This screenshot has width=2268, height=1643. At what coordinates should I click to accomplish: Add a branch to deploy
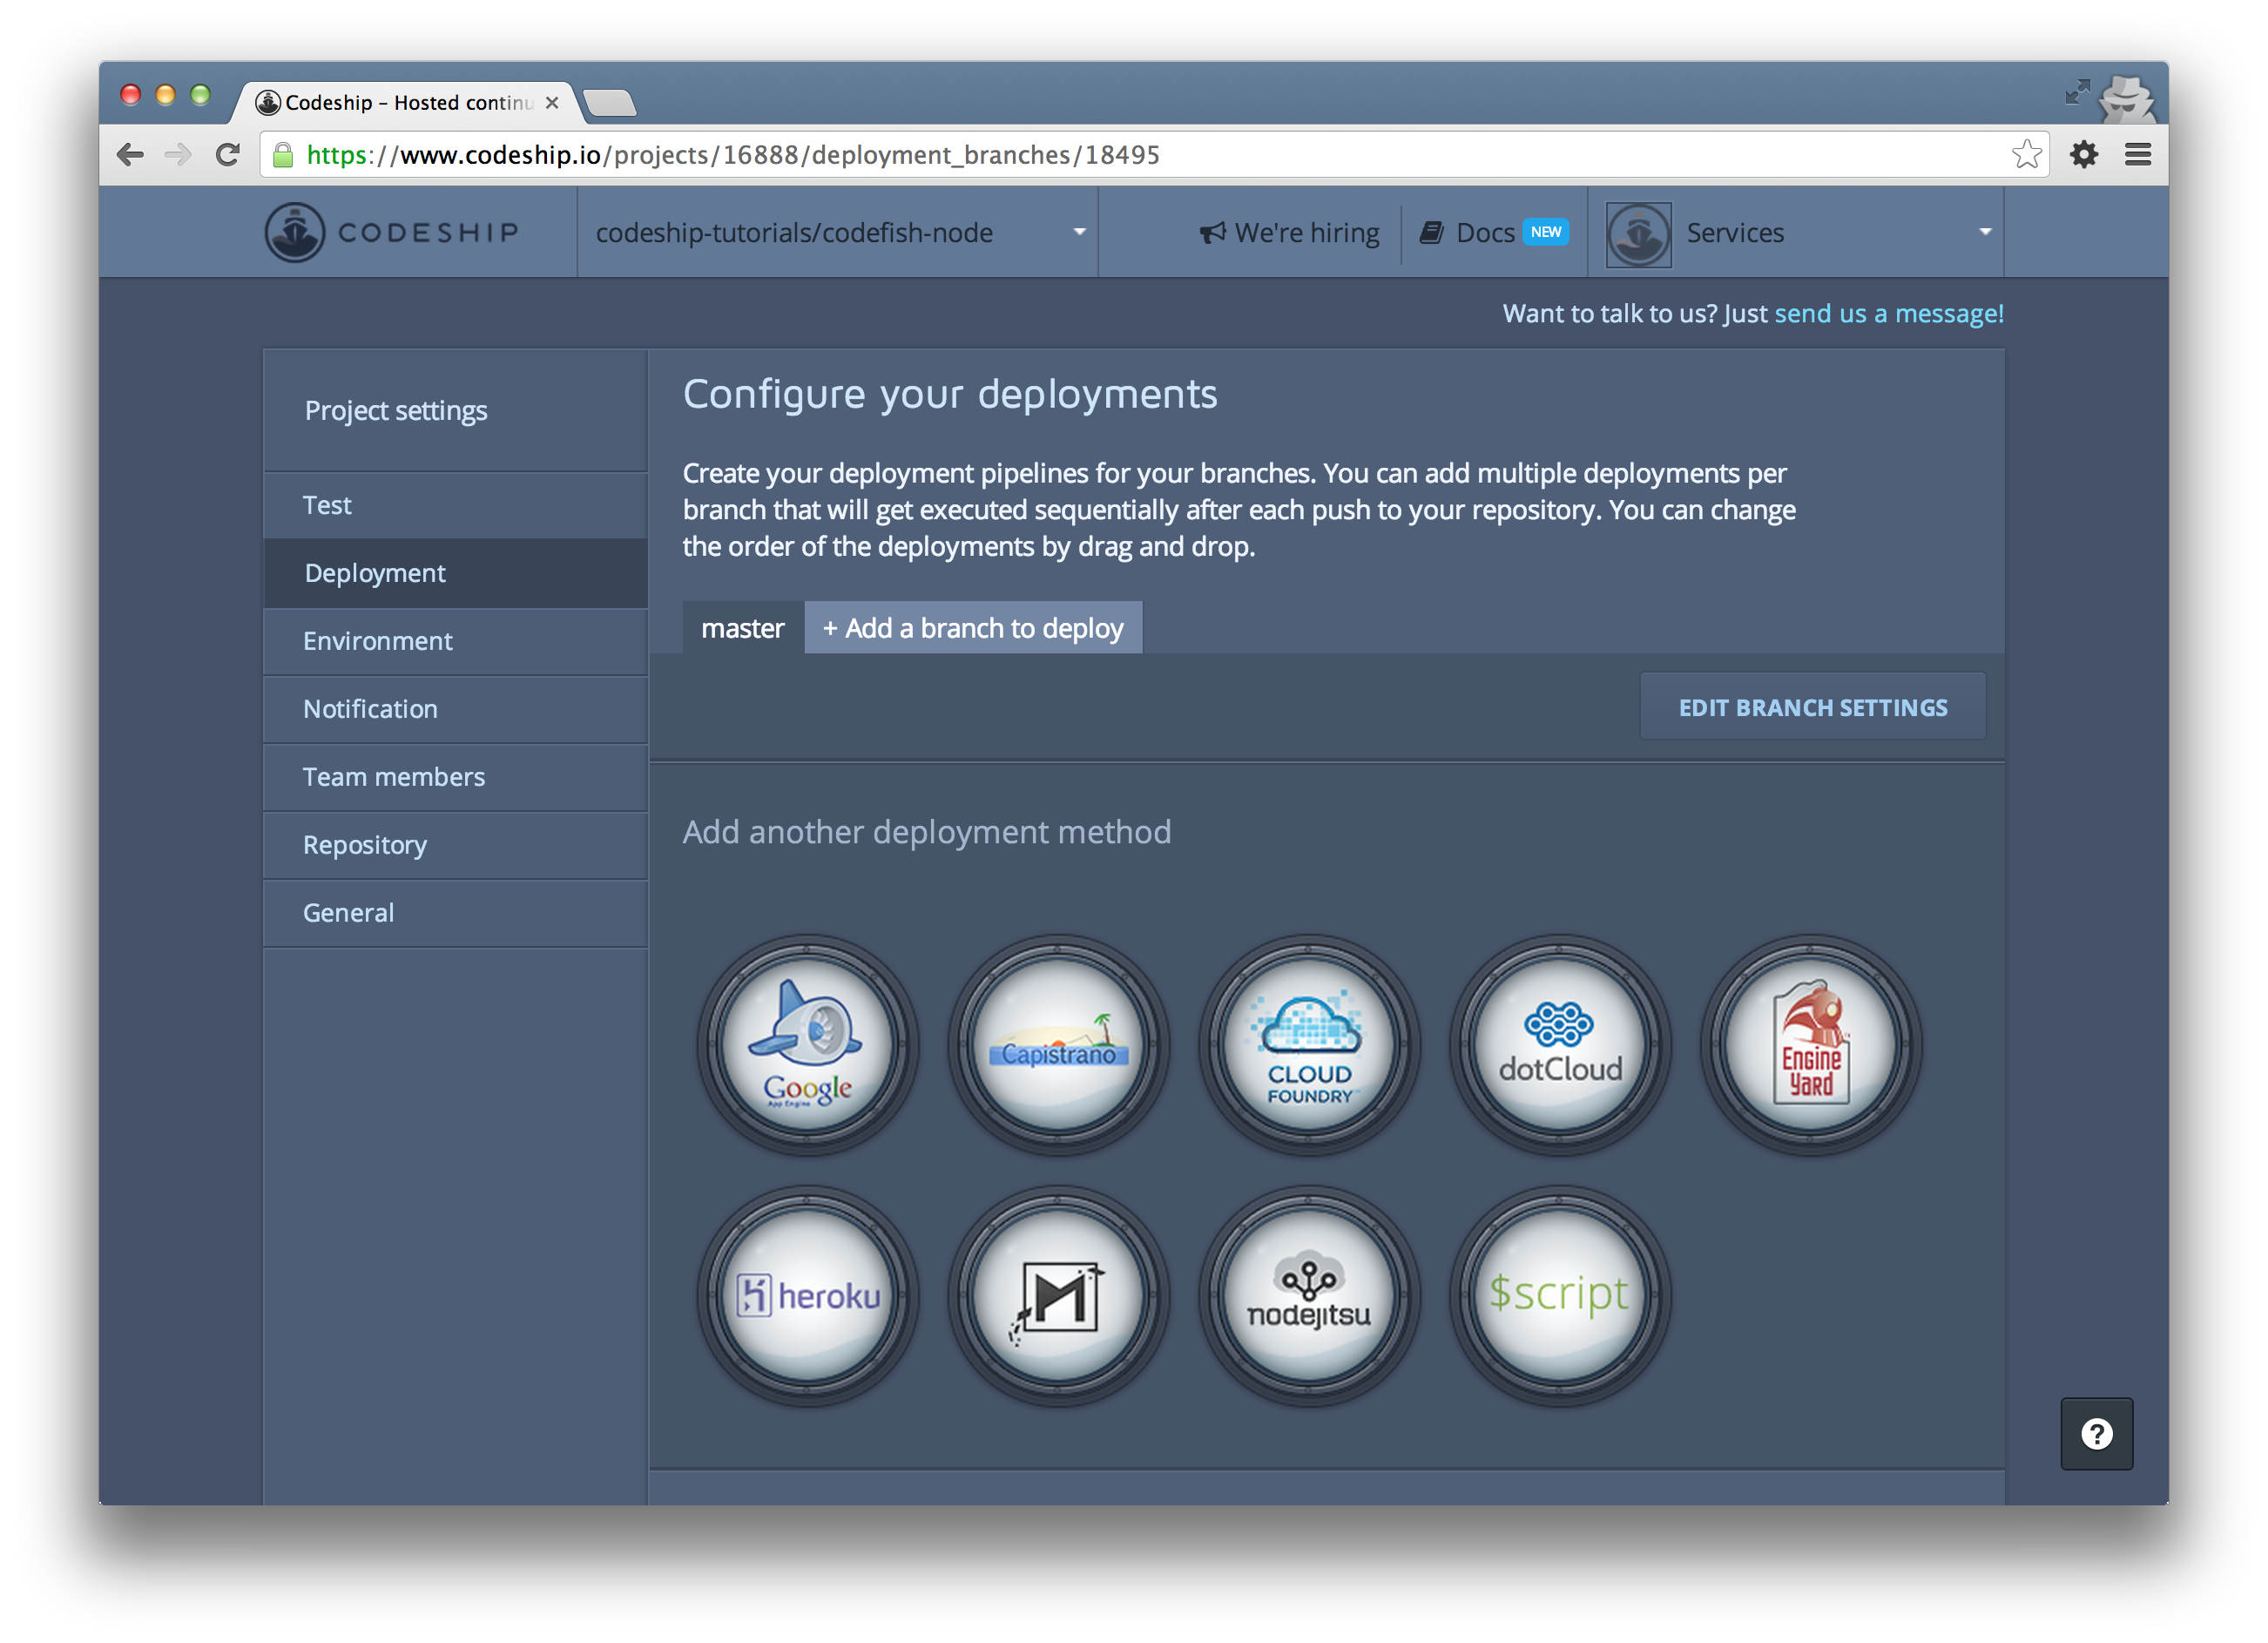[973, 628]
